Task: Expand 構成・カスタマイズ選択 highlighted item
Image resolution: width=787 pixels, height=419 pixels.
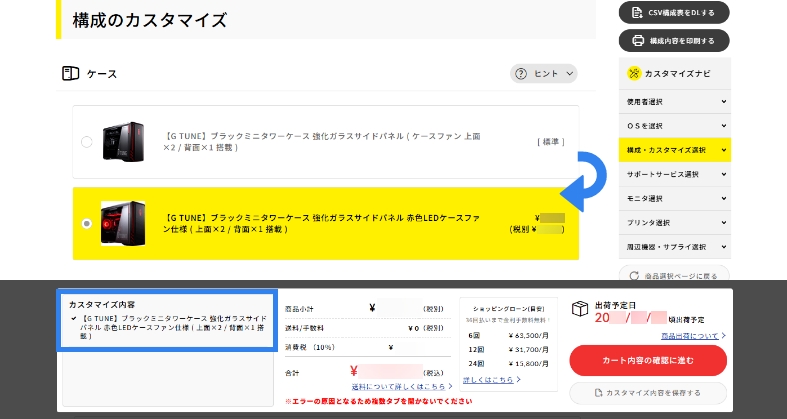Action: pos(675,150)
